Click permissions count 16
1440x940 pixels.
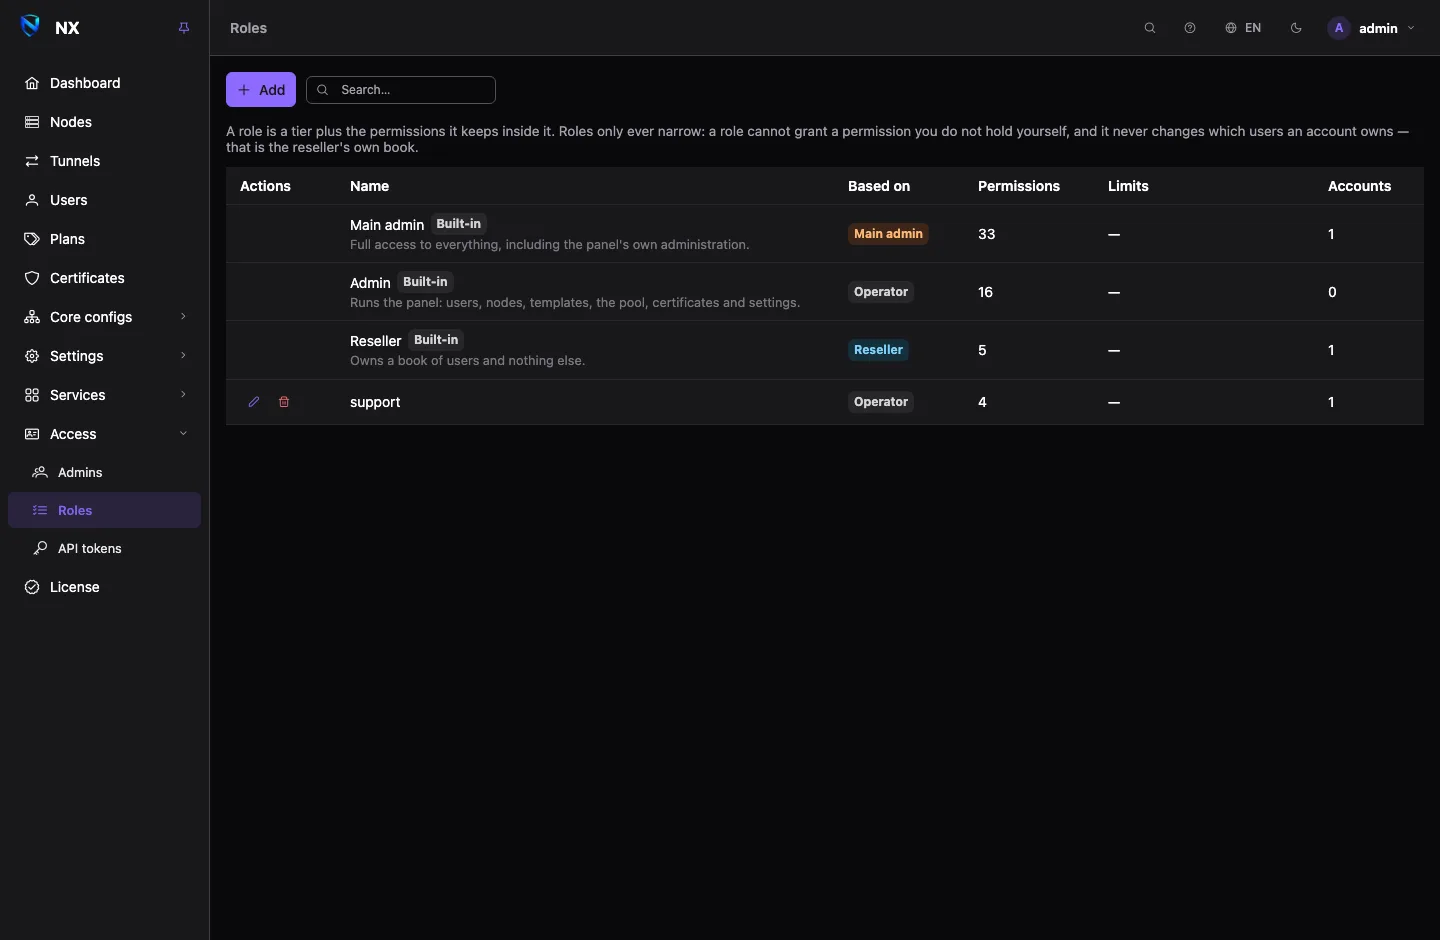point(986,292)
